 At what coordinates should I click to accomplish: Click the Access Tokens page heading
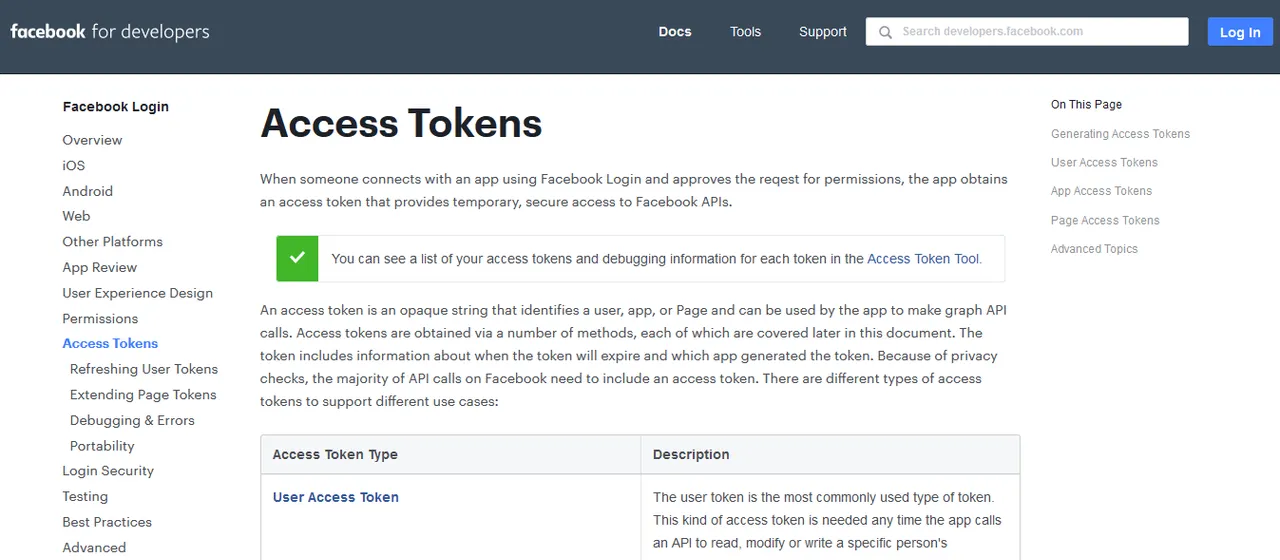[401, 124]
